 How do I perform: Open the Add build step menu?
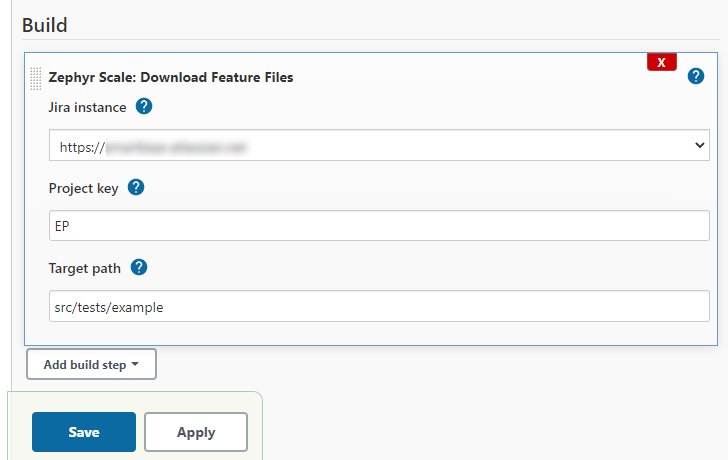click(91, 365)
